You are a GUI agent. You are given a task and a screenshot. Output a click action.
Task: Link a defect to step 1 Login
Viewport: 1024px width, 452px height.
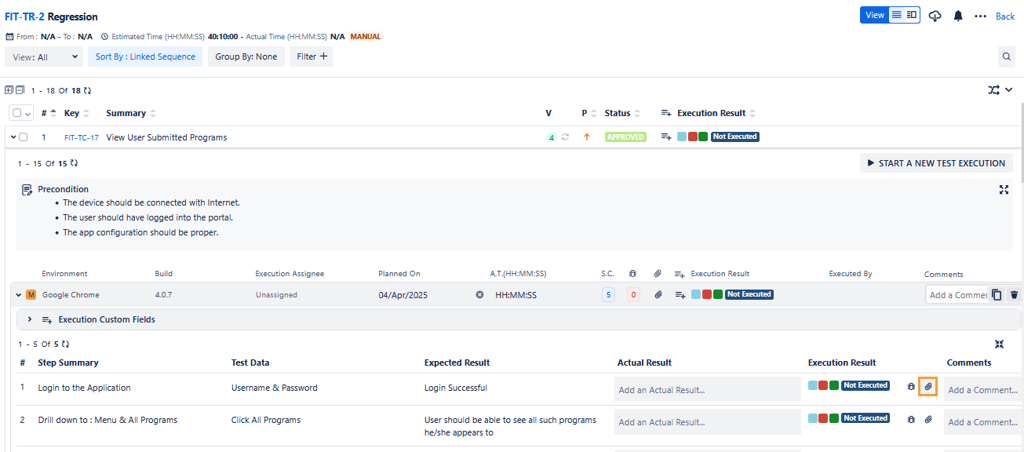(911, 387)
